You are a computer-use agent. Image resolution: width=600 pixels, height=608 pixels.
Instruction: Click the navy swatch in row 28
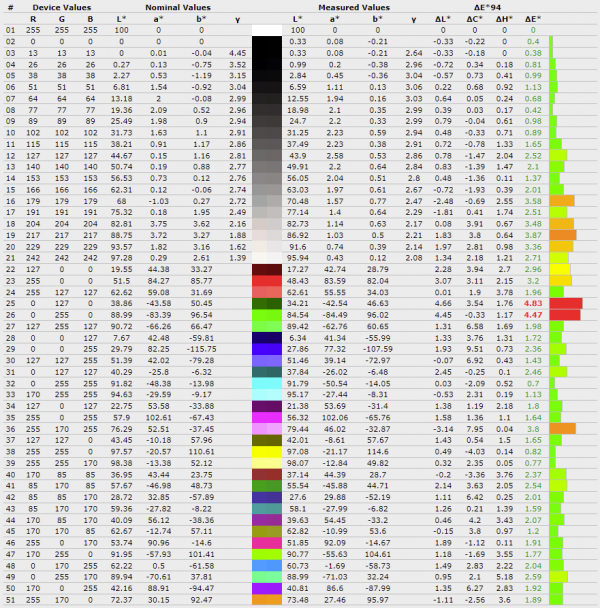(x=267, y=338)
